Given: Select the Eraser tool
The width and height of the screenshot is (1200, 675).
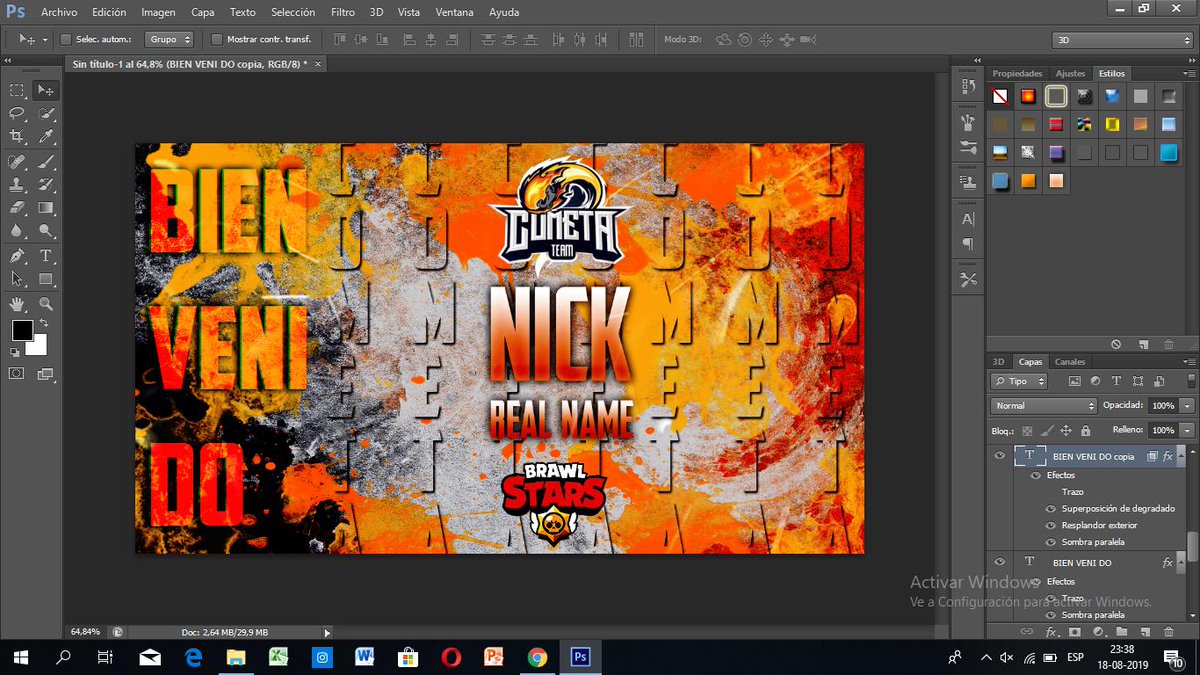Looking at the screenshot, I should tap(17, 208).
